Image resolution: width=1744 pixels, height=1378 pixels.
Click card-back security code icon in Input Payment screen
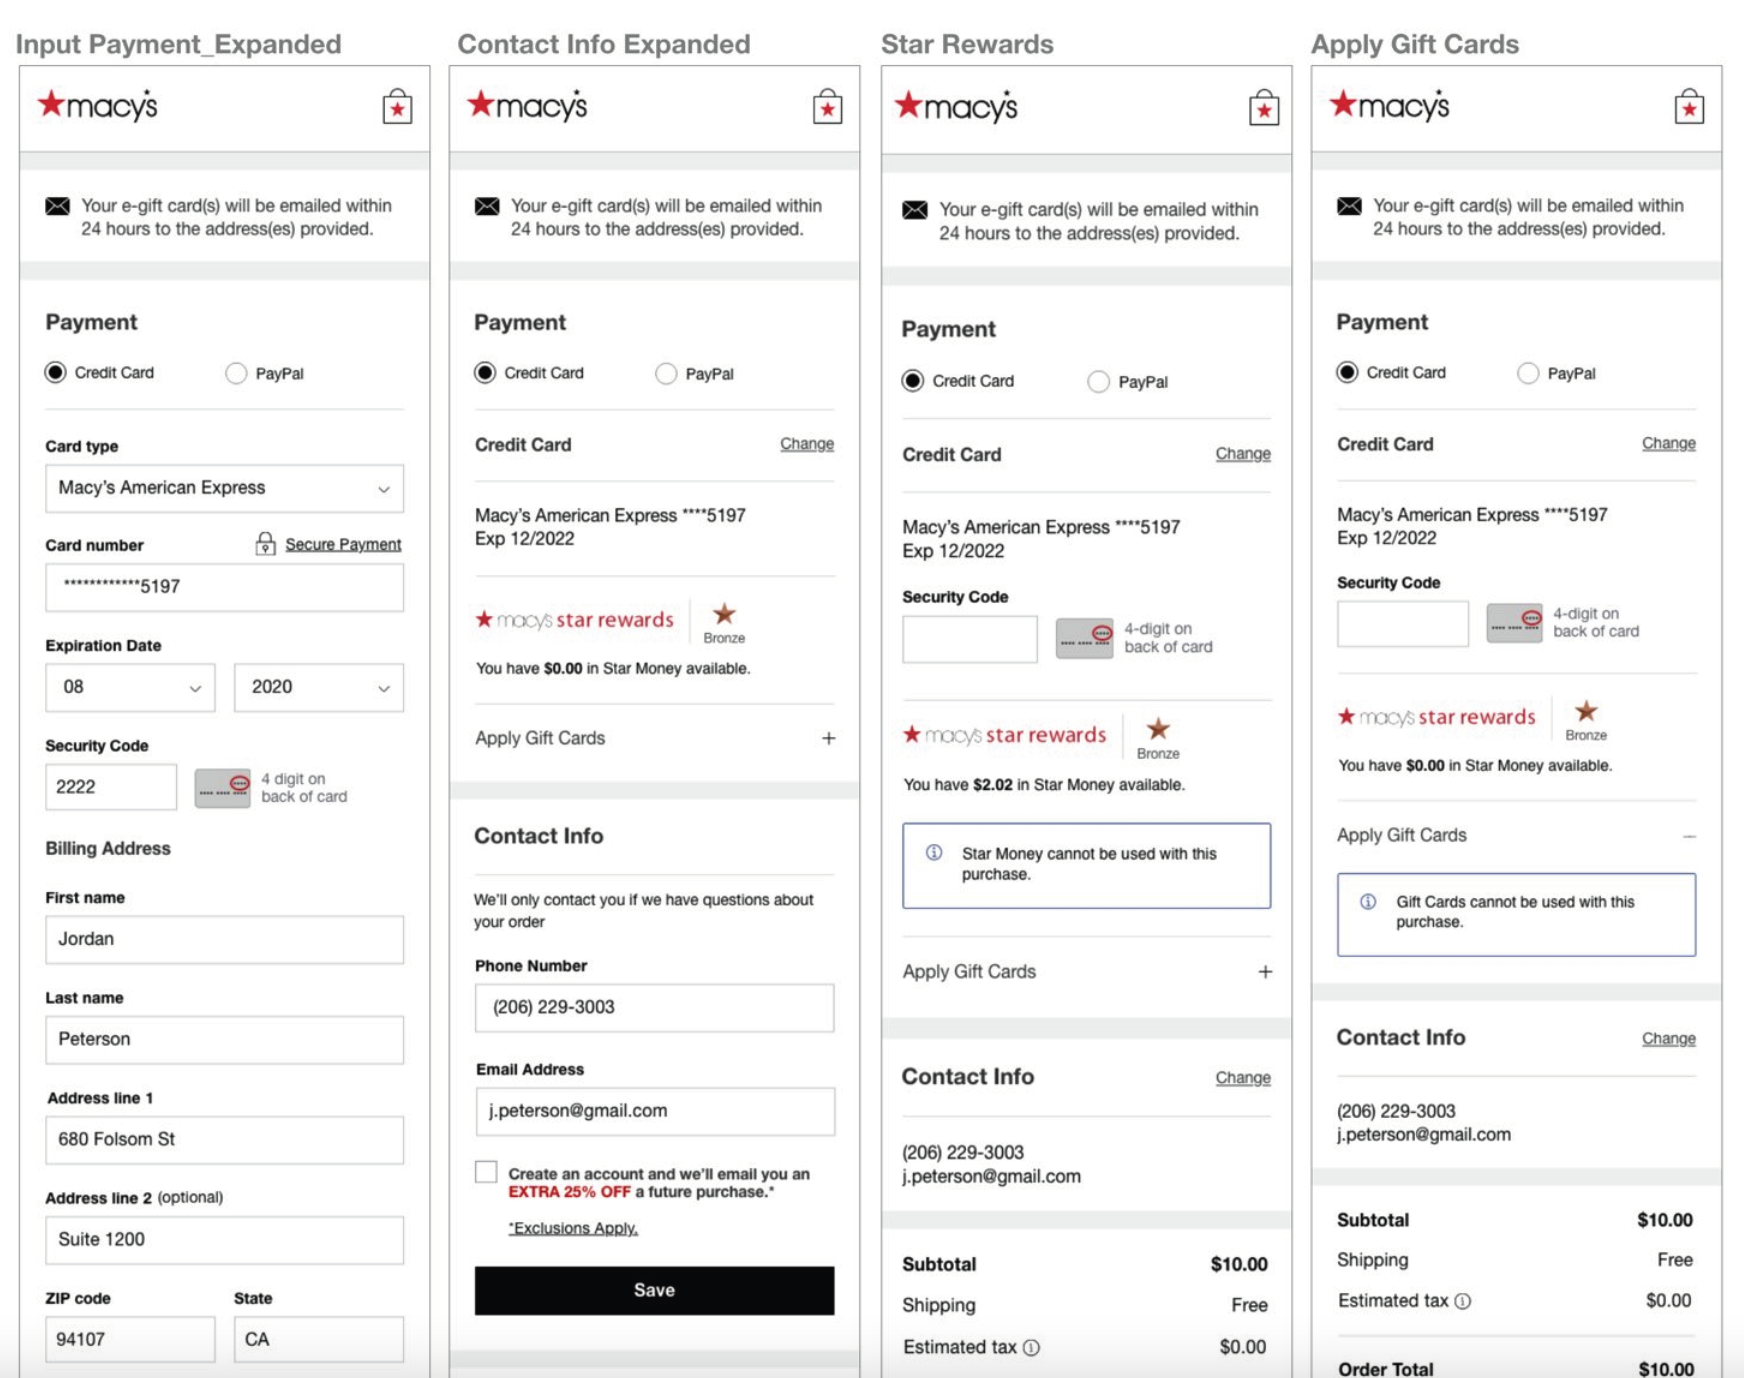coord(222,788)
